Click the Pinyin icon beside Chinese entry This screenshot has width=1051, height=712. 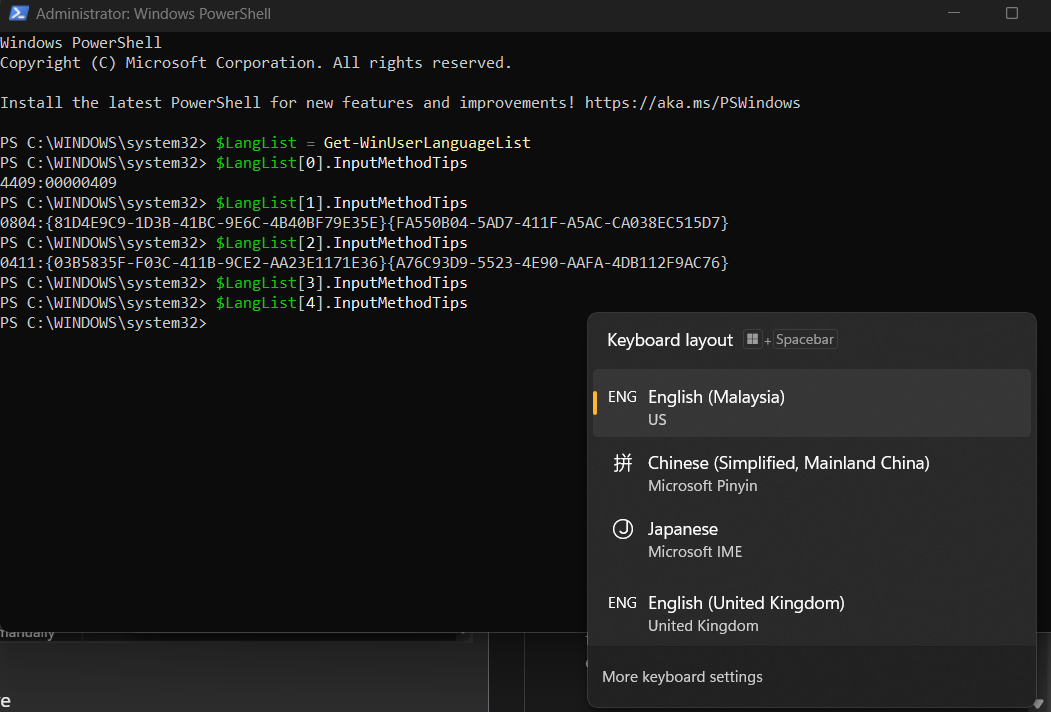point(623,463)
